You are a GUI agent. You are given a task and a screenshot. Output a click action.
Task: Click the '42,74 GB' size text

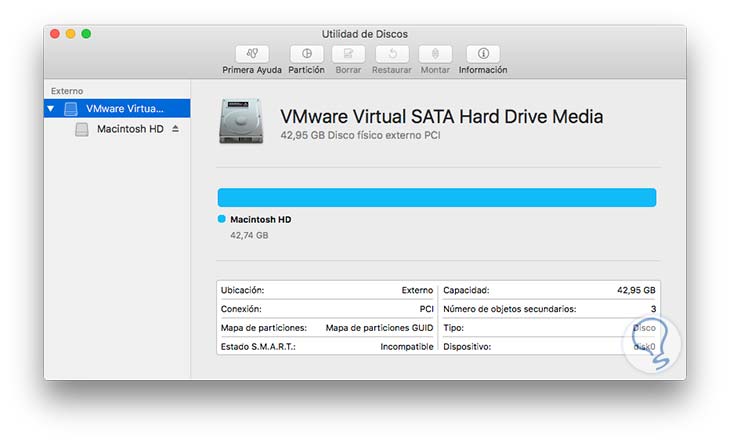(249, 235)
